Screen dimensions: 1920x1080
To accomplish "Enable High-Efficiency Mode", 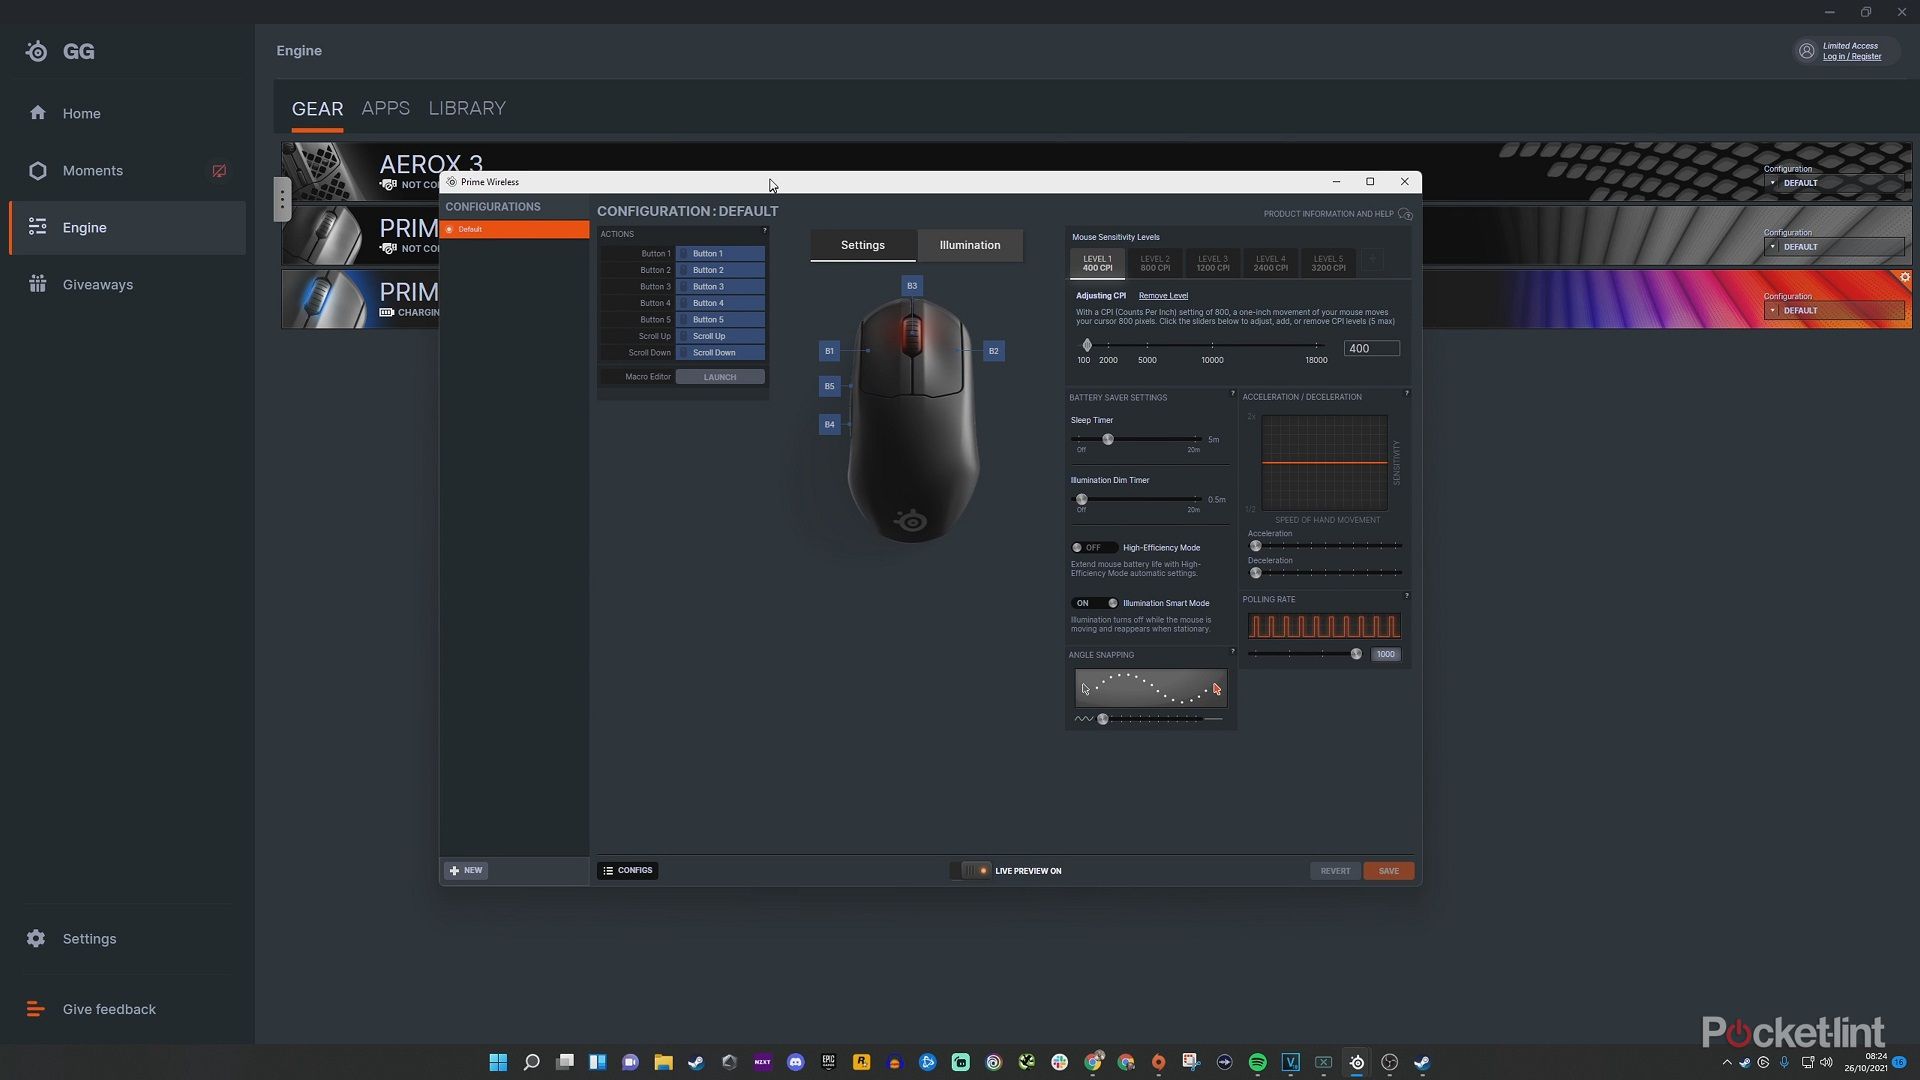I will [x=1092, y=547].
